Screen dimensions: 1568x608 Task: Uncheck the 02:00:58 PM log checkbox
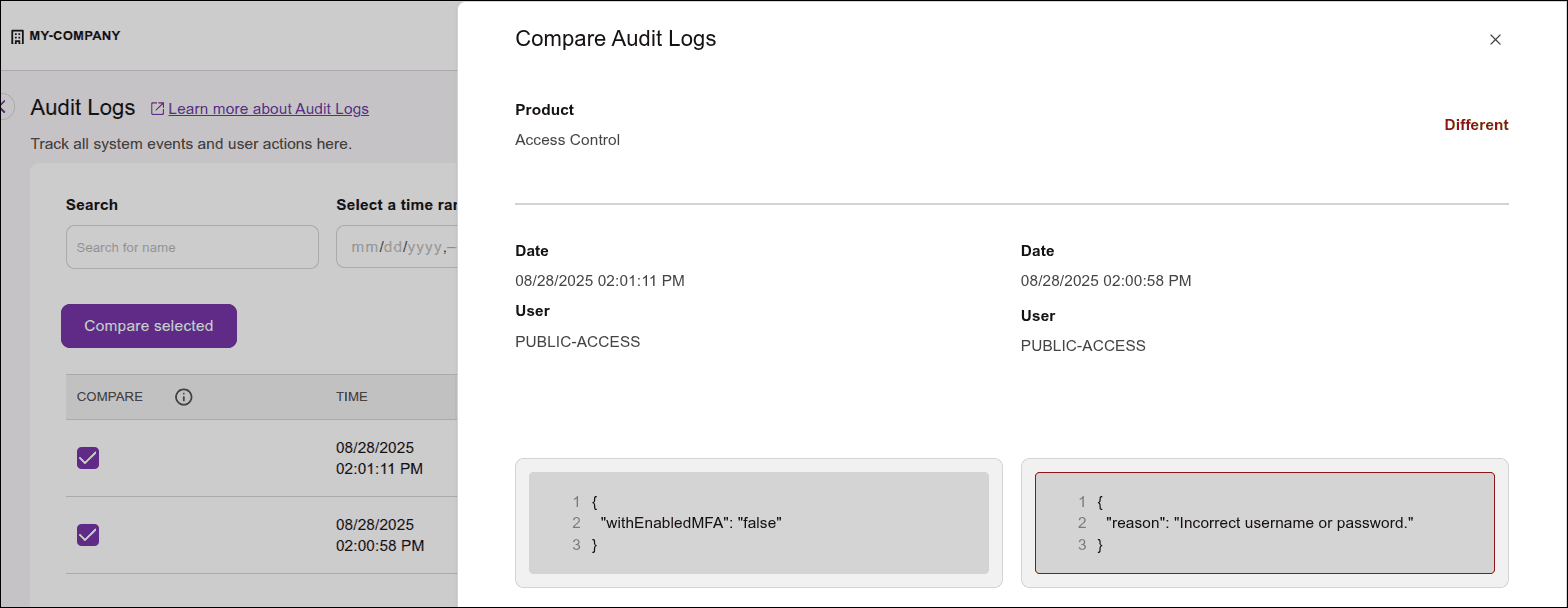(x=88, y=535)
